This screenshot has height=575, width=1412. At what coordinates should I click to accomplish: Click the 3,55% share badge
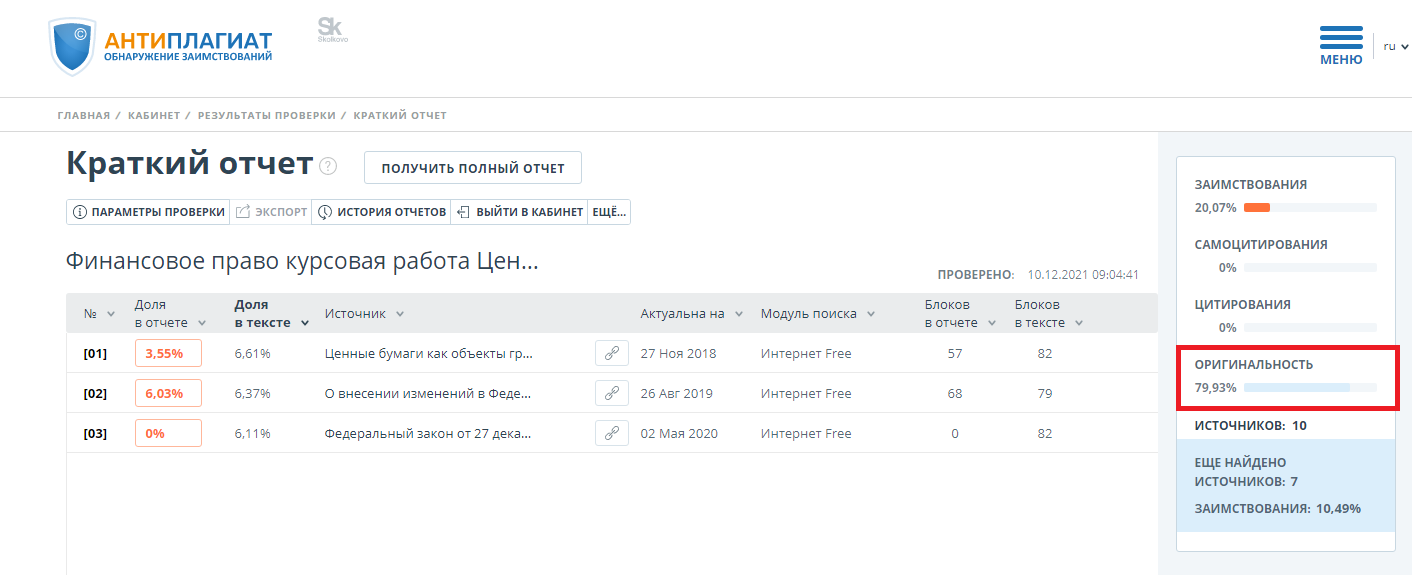coord(168,354)
